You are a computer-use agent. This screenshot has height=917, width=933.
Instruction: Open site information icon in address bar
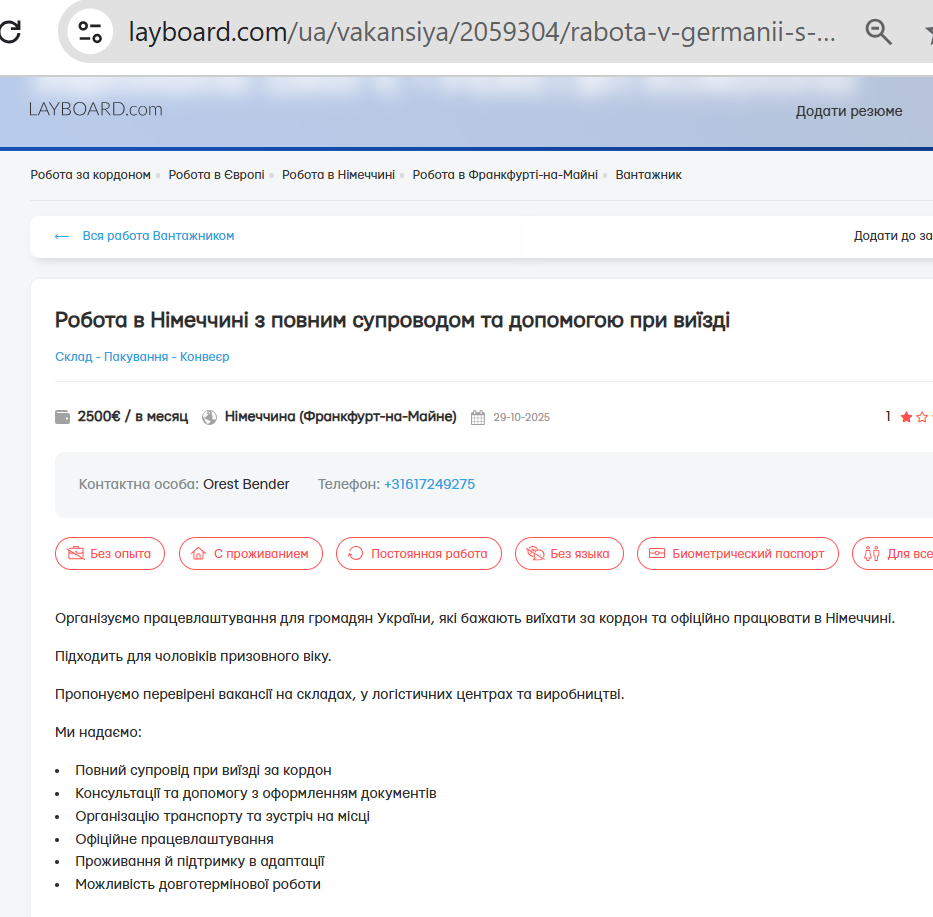[x=90, y=32]
